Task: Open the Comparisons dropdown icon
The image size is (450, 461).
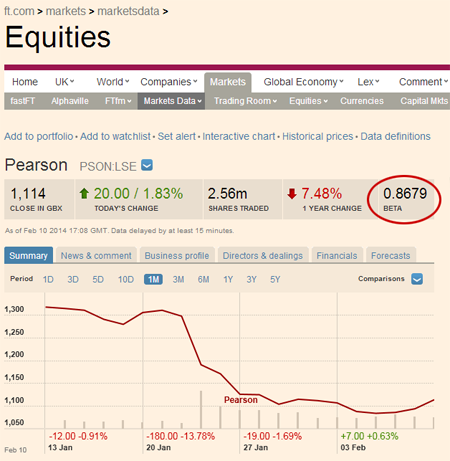Action: [x=417, y=279]
